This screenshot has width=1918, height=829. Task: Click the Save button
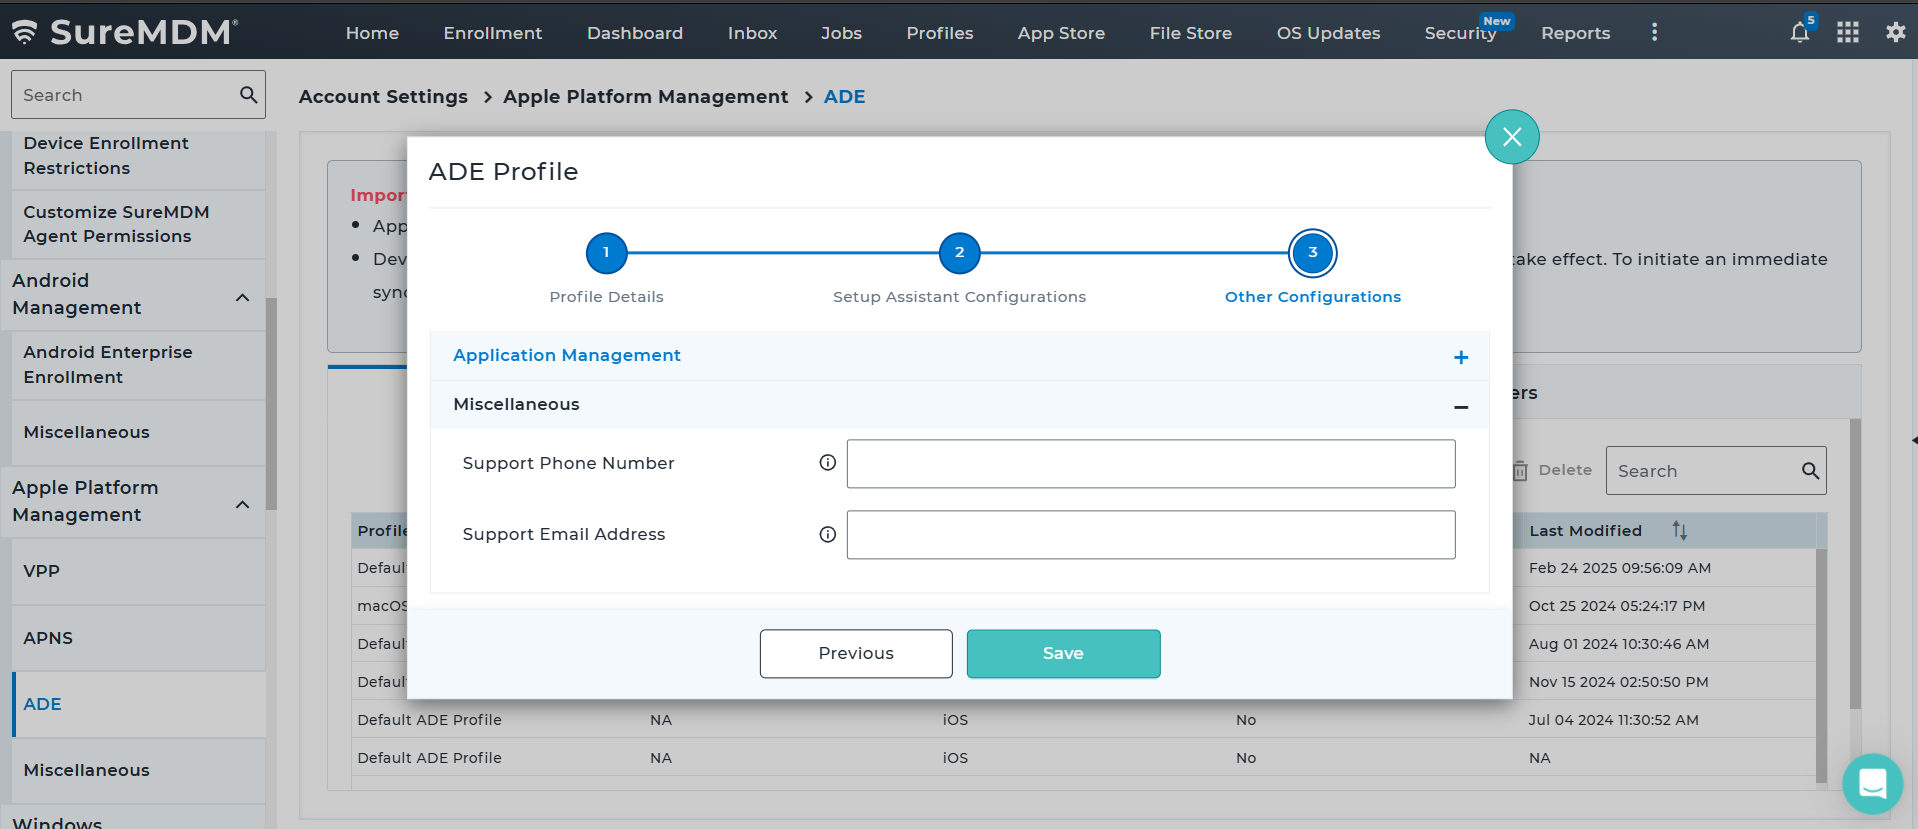1063,653
